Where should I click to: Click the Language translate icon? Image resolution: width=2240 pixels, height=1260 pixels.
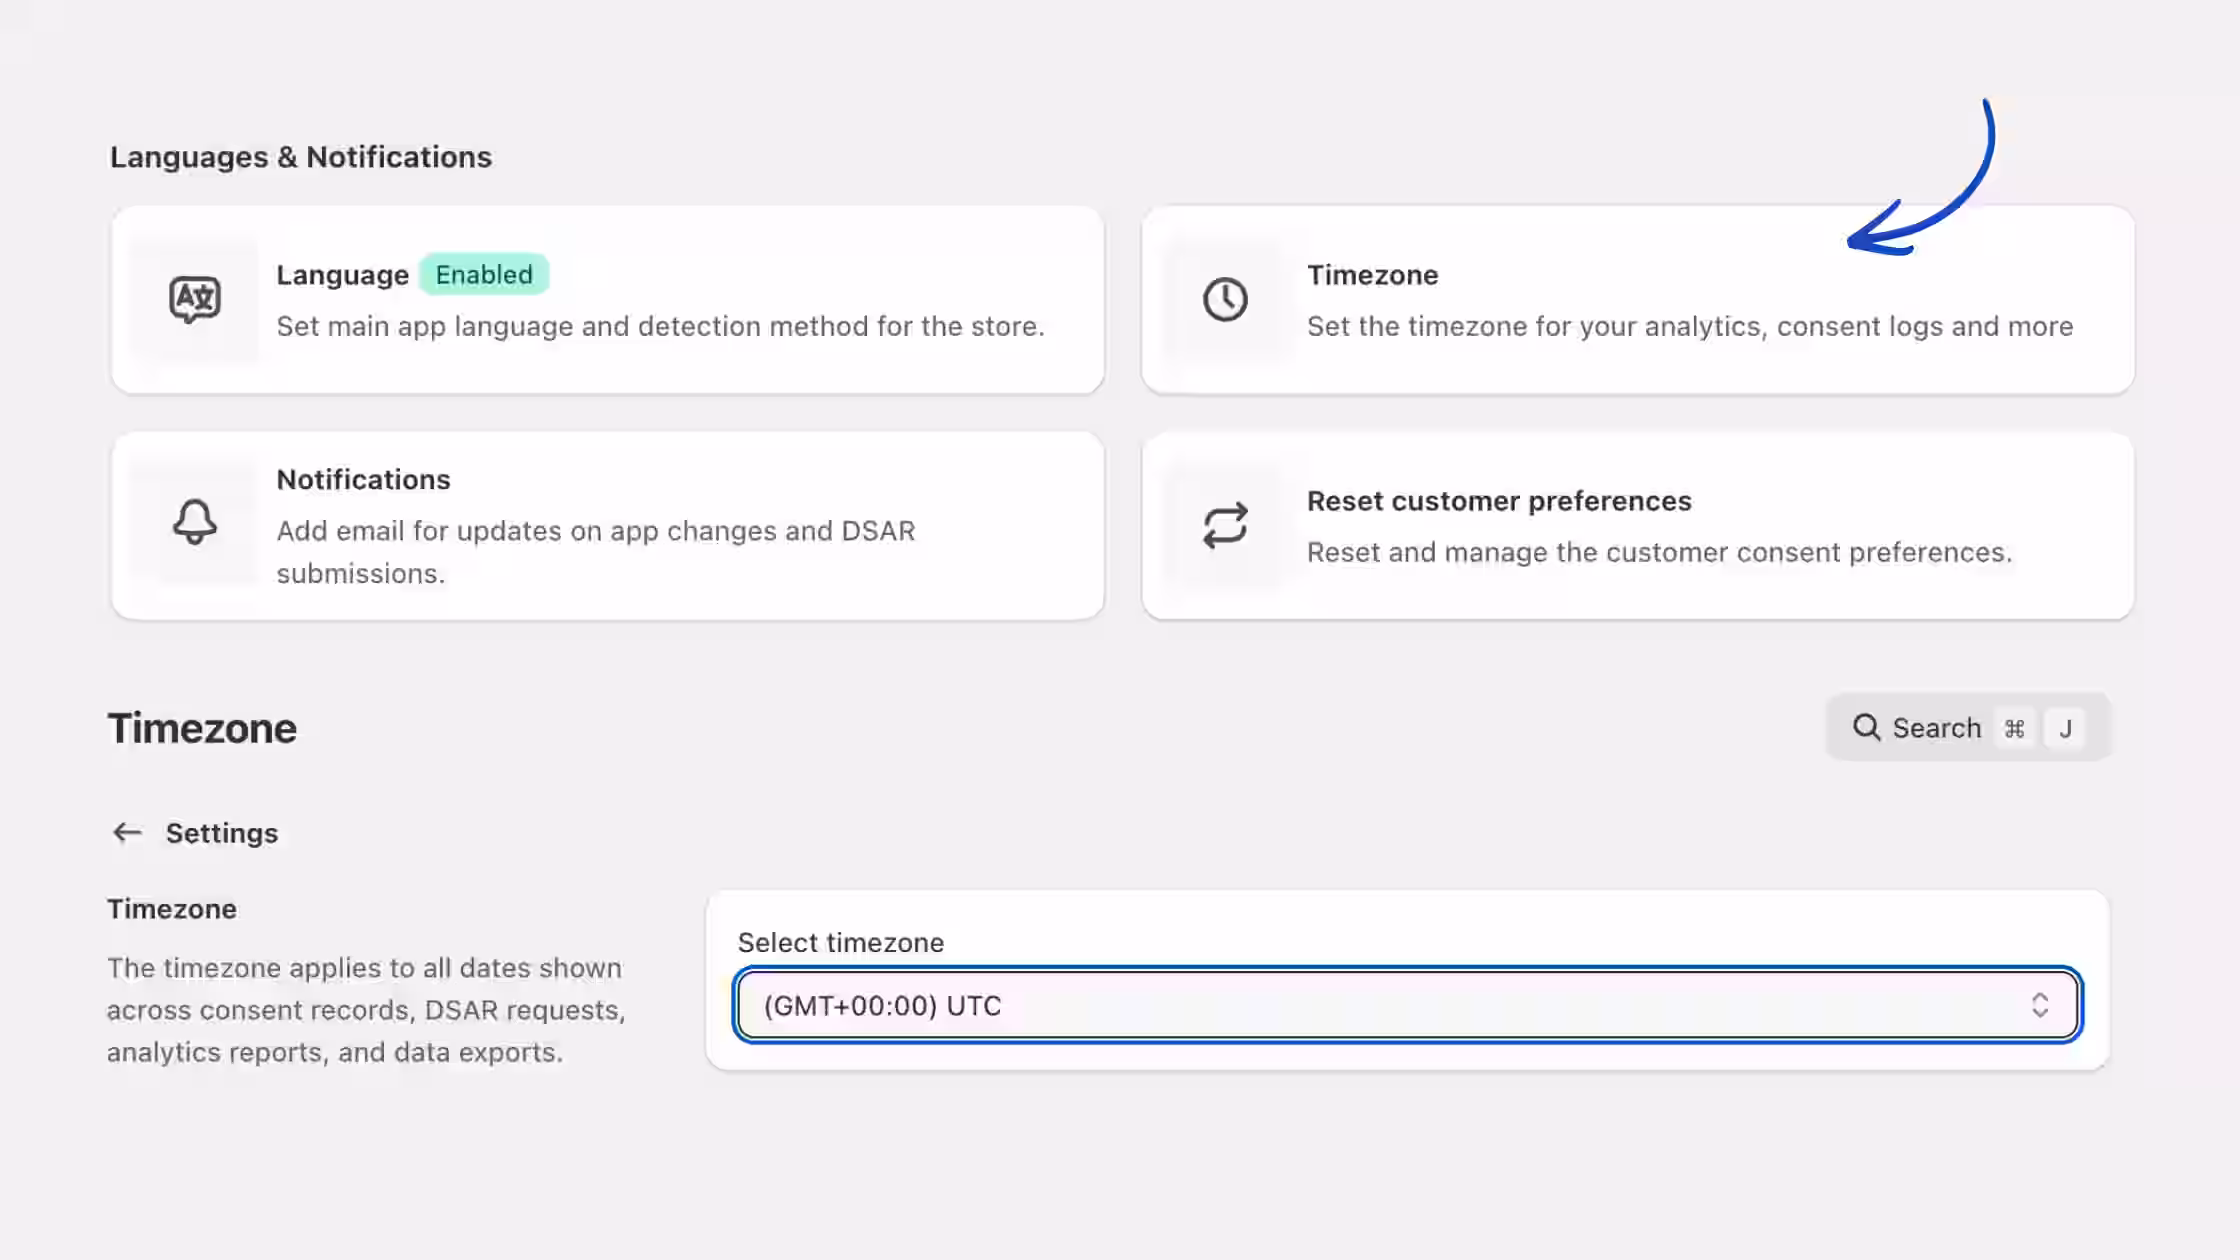pyautogui.click(x=194, y=299)
